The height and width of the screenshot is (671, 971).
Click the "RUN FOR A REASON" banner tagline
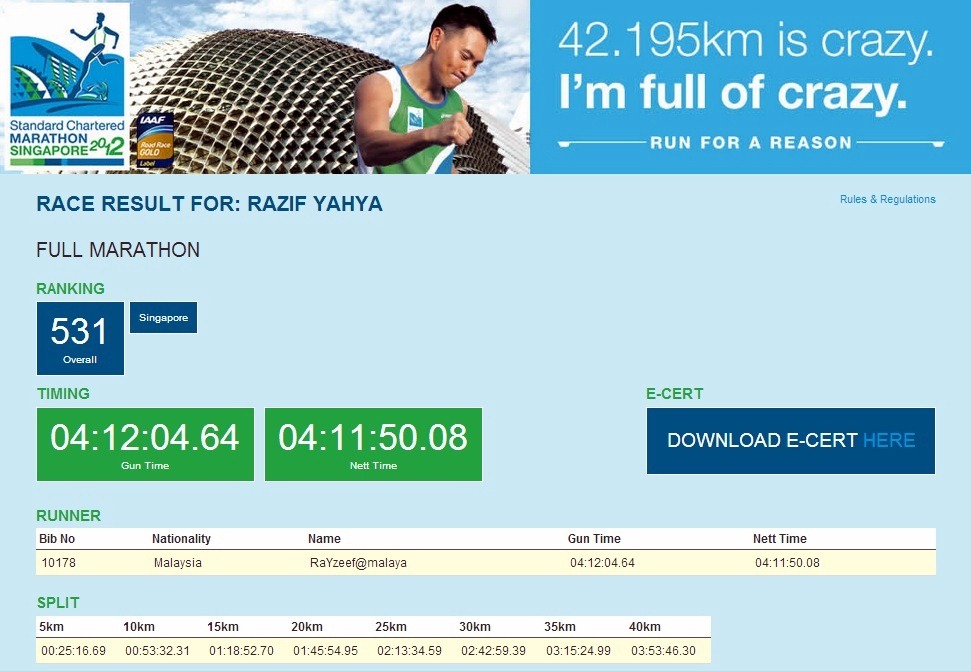click(751, 143)
